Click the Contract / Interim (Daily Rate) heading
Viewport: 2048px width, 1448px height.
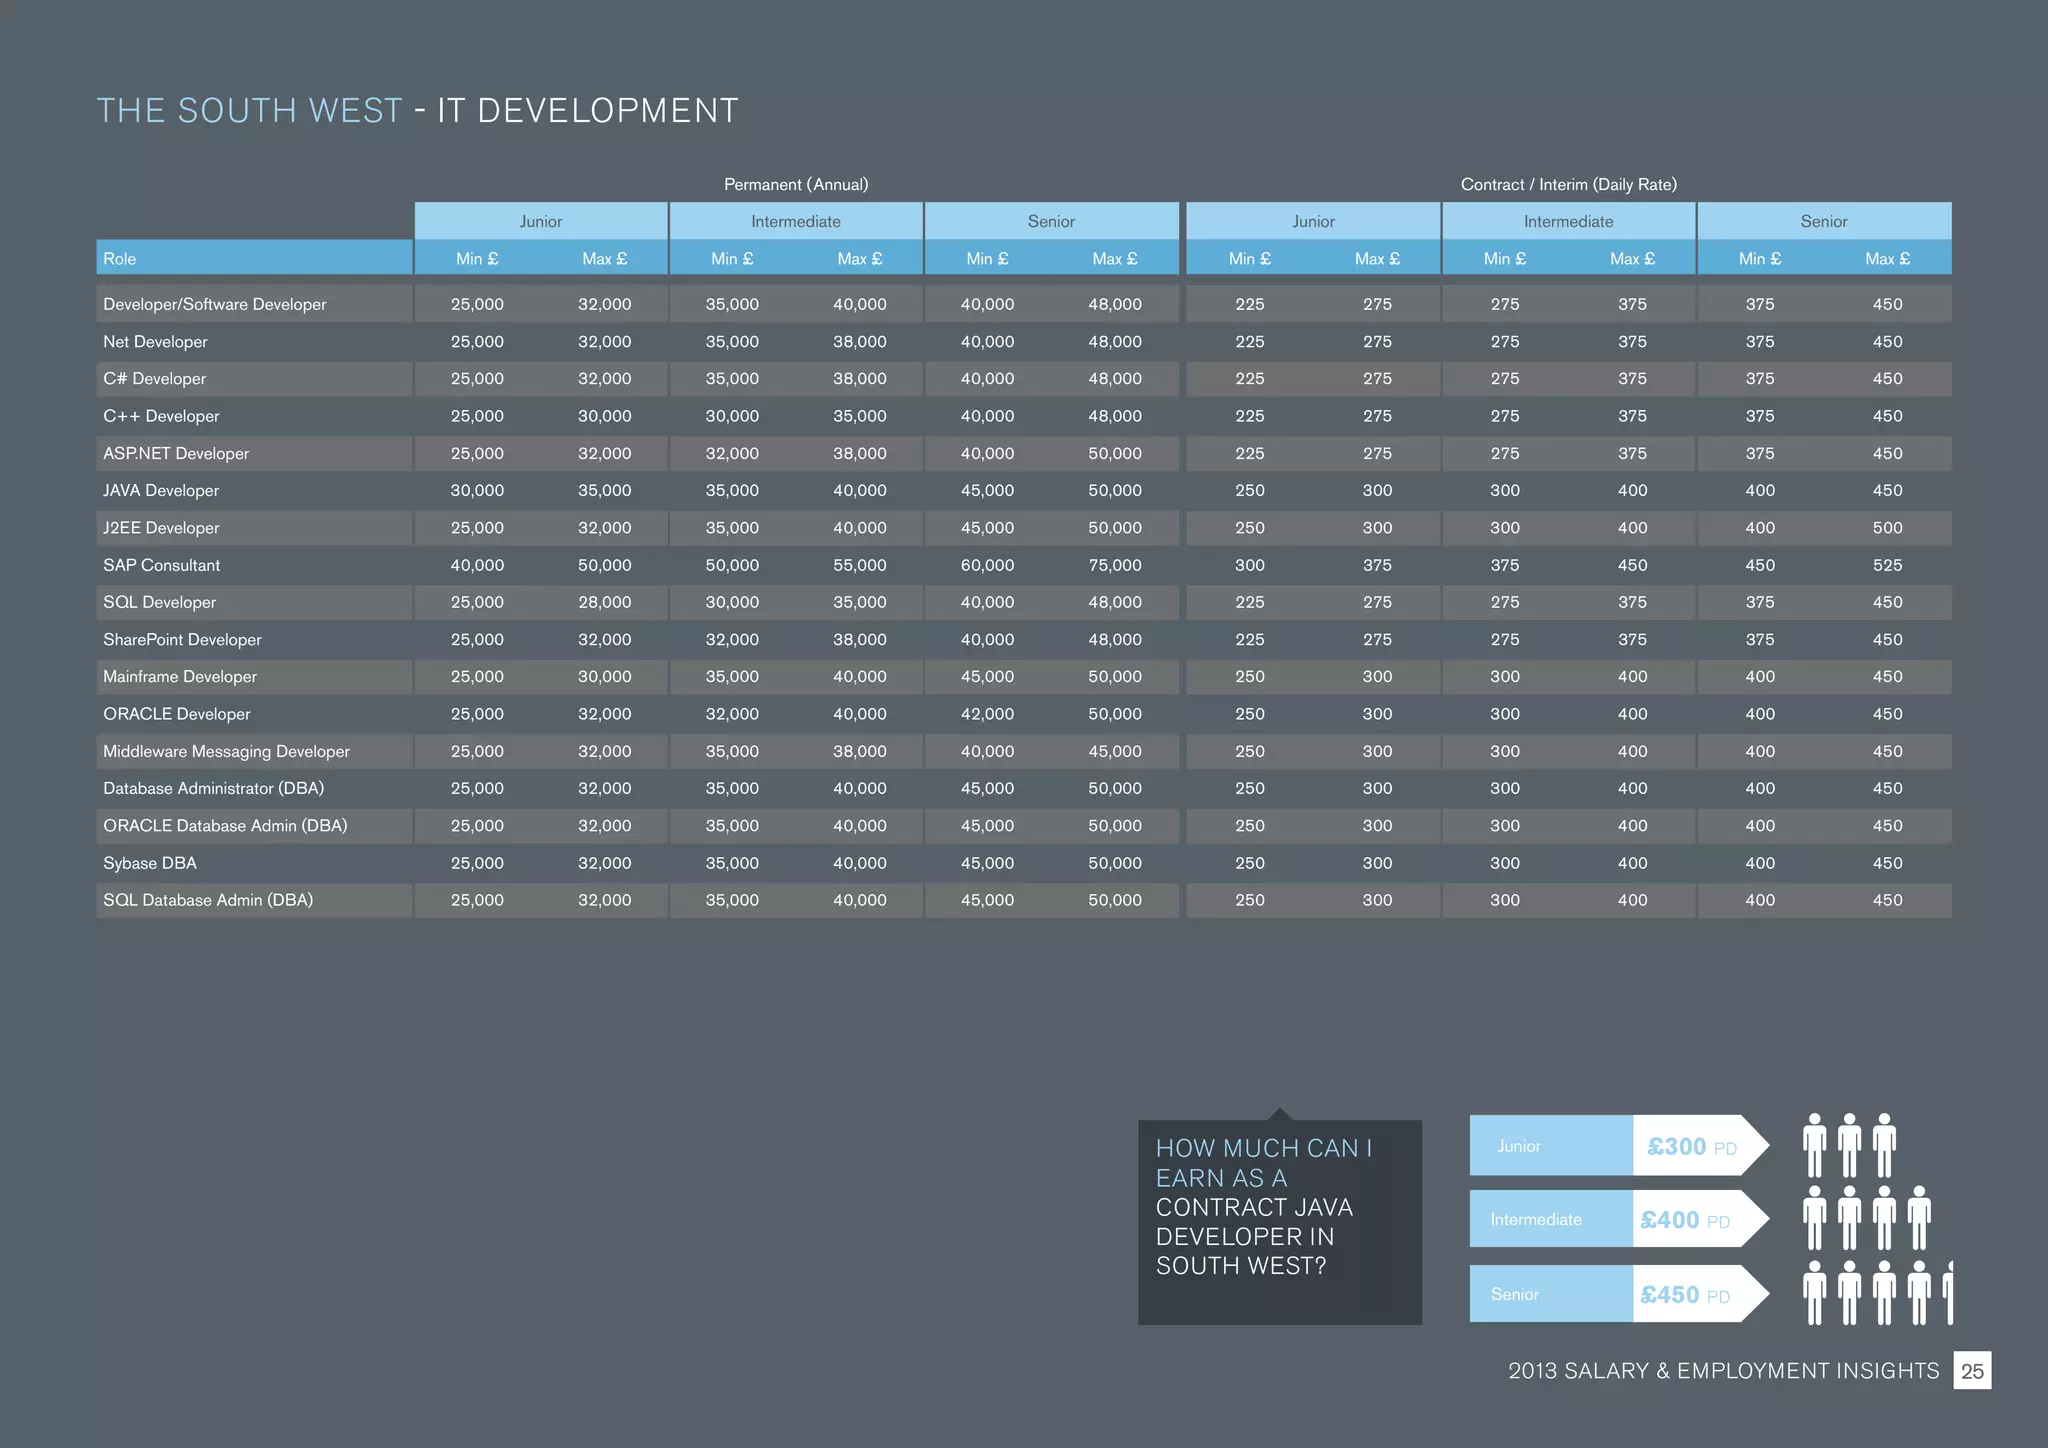(1568, 184)
